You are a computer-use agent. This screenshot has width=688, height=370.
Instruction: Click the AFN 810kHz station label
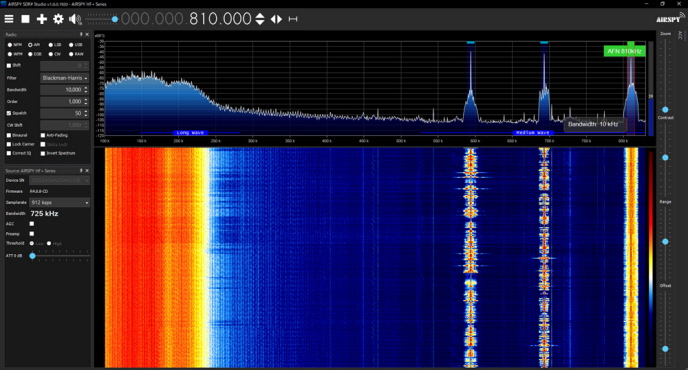point(624,51)
